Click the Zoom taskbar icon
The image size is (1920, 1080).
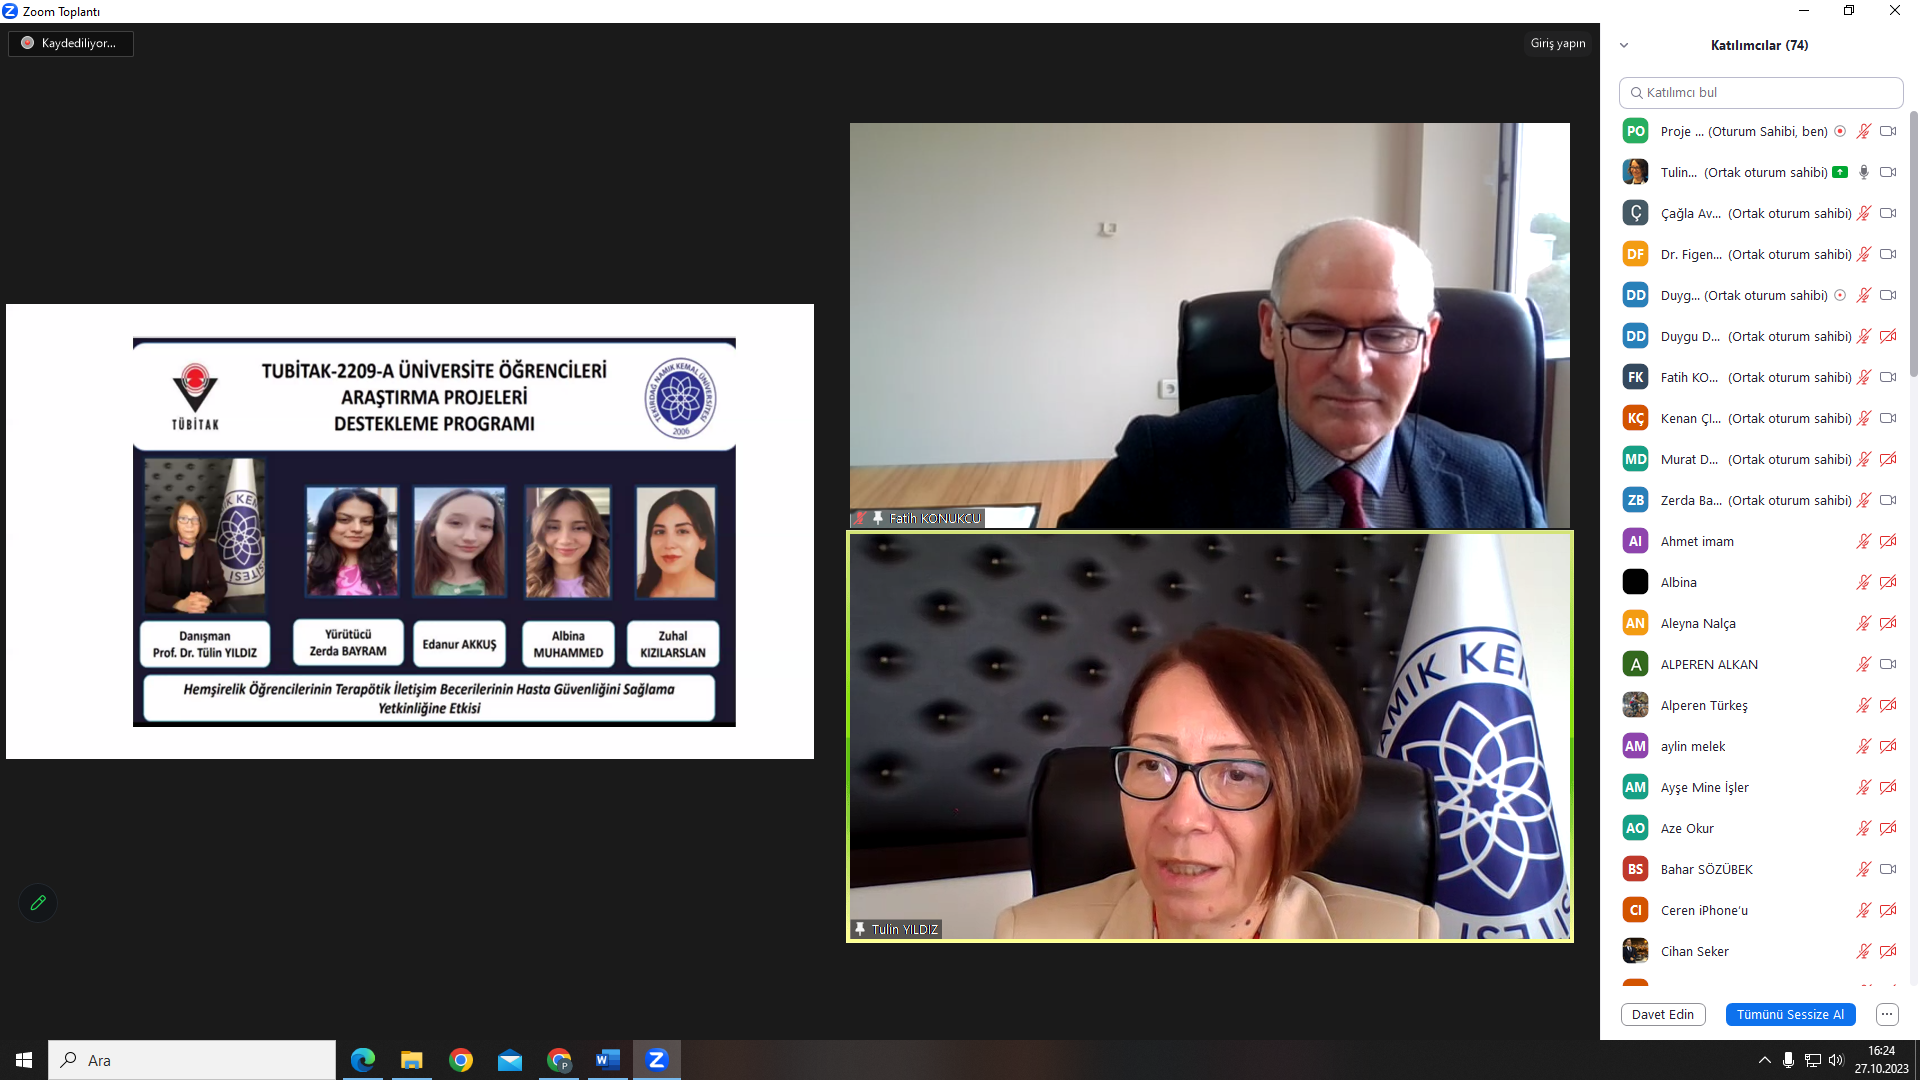[656, 1060]
